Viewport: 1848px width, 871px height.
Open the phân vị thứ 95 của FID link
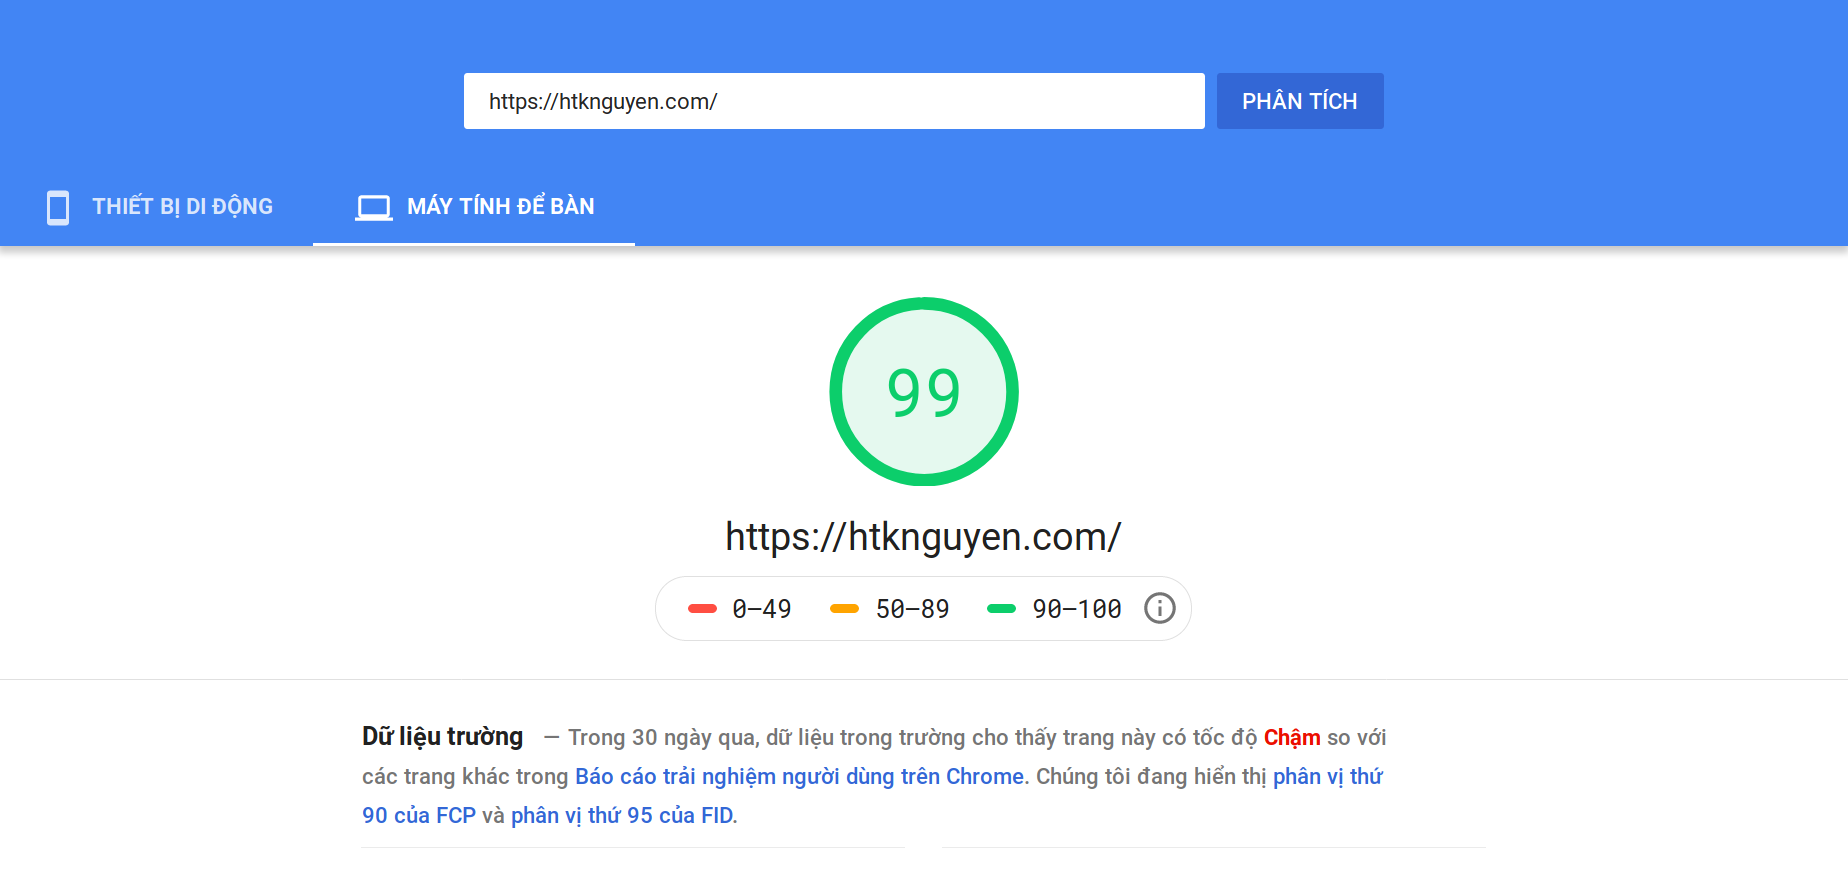(x=622, y=816)
